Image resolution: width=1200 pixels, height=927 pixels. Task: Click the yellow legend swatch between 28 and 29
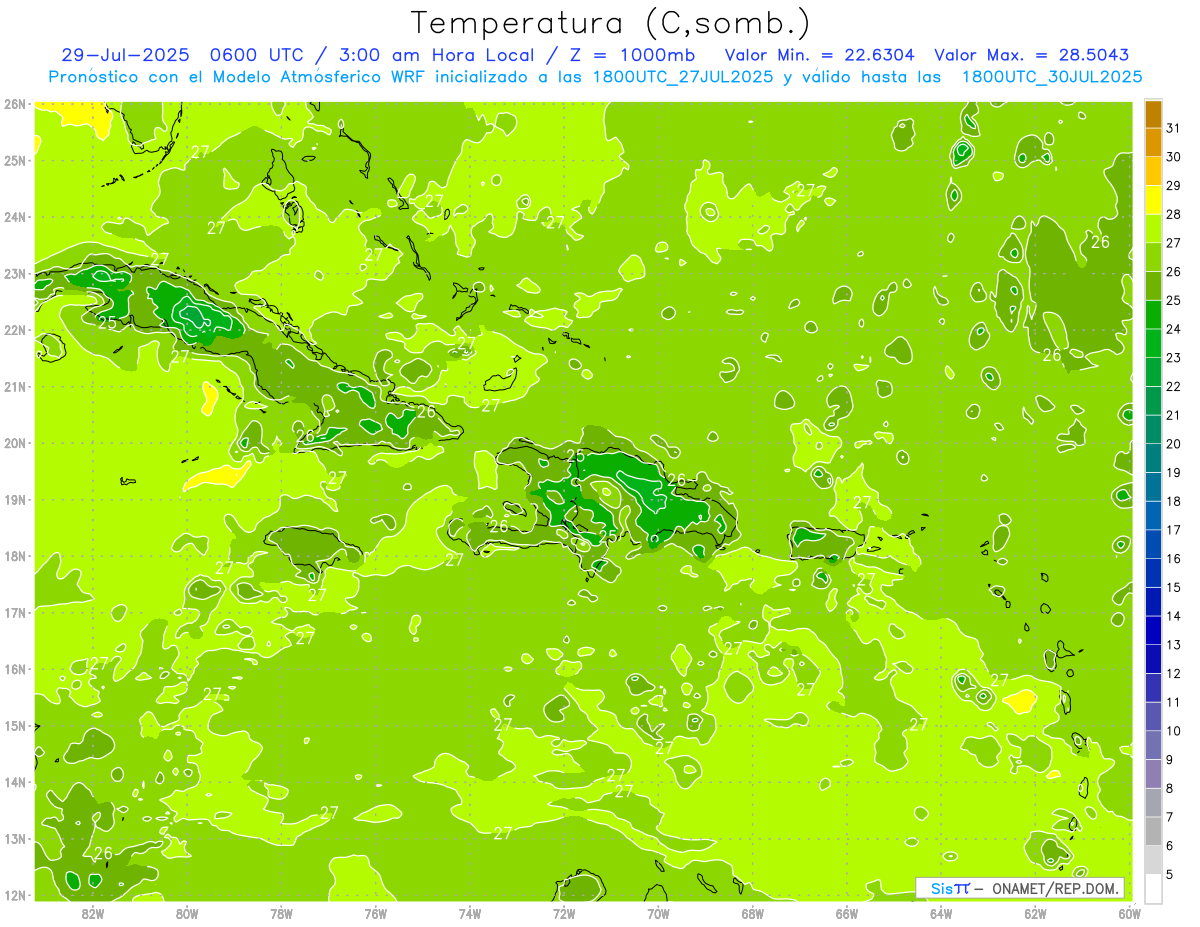(x=1153, y=200)
